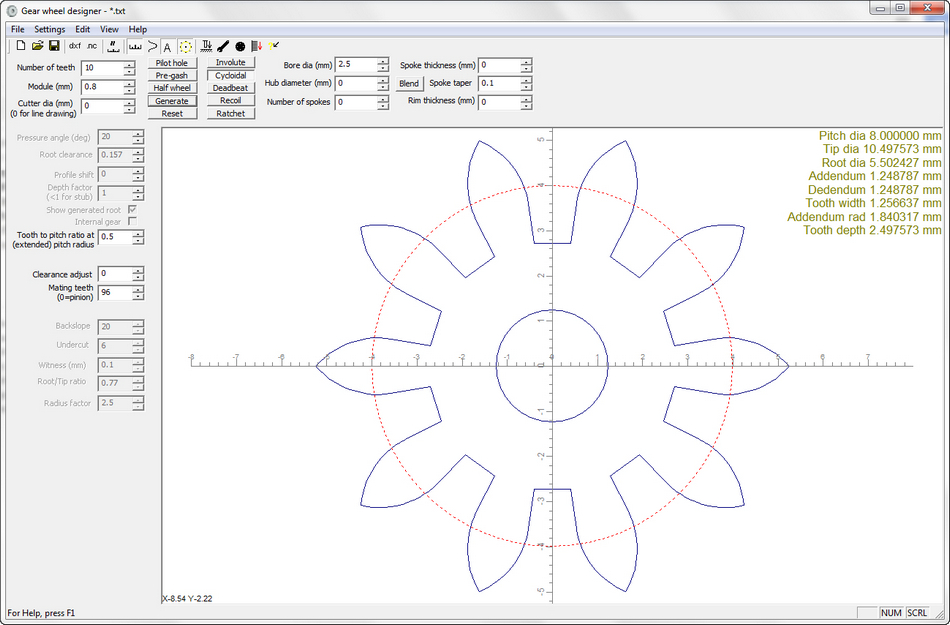The height and width of the screenshot is (625, 950).
Task: Click the New file icon in toolbar
Action: click(x=21, y=46)
